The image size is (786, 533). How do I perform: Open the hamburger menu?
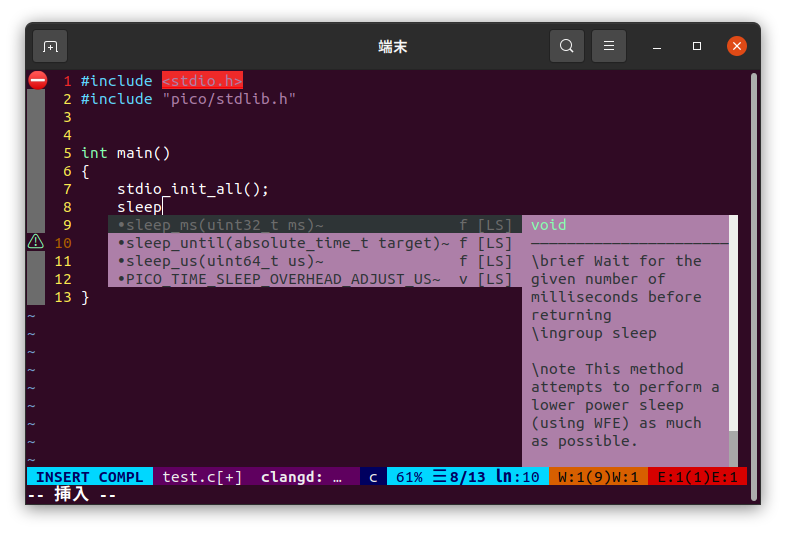(x=609, y=46)
